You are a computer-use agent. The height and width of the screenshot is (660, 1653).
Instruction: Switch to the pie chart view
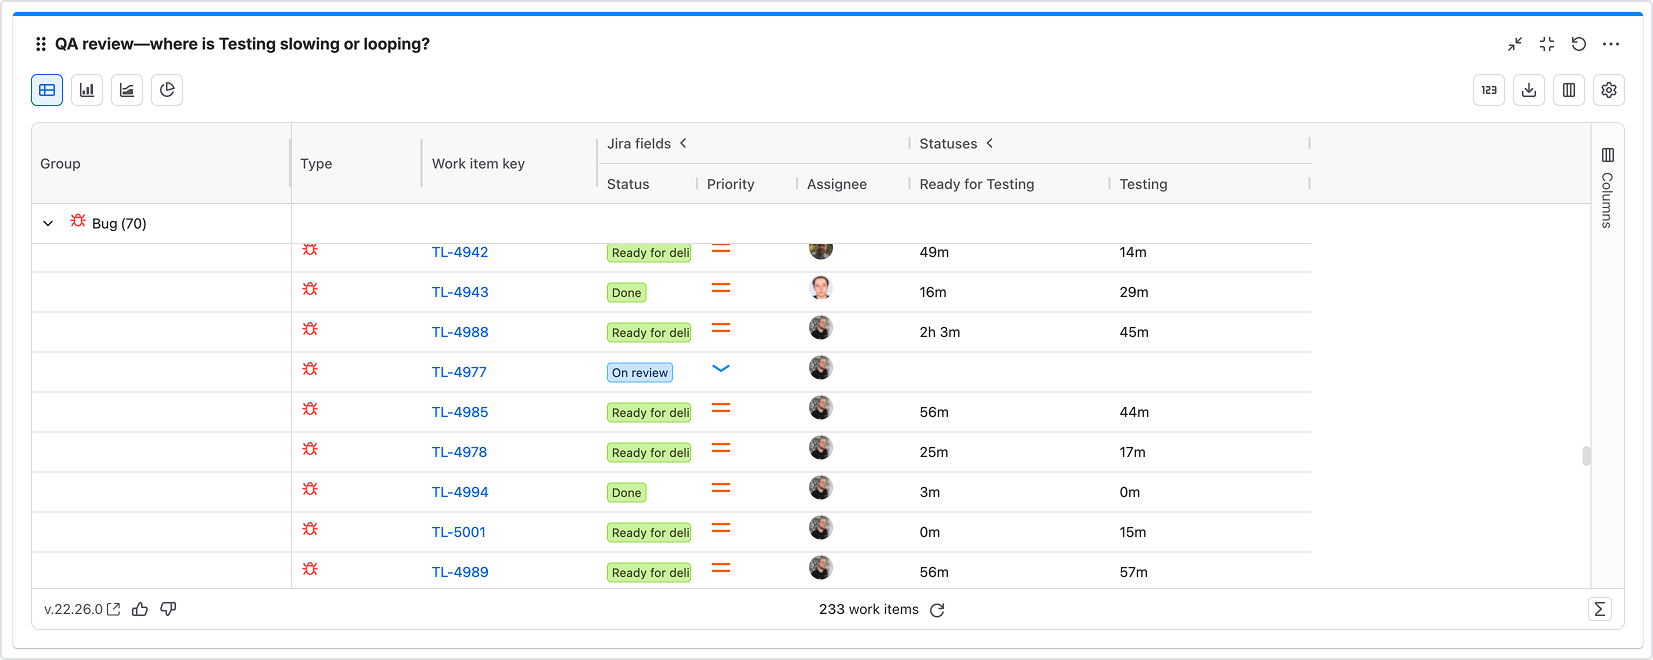167,90
